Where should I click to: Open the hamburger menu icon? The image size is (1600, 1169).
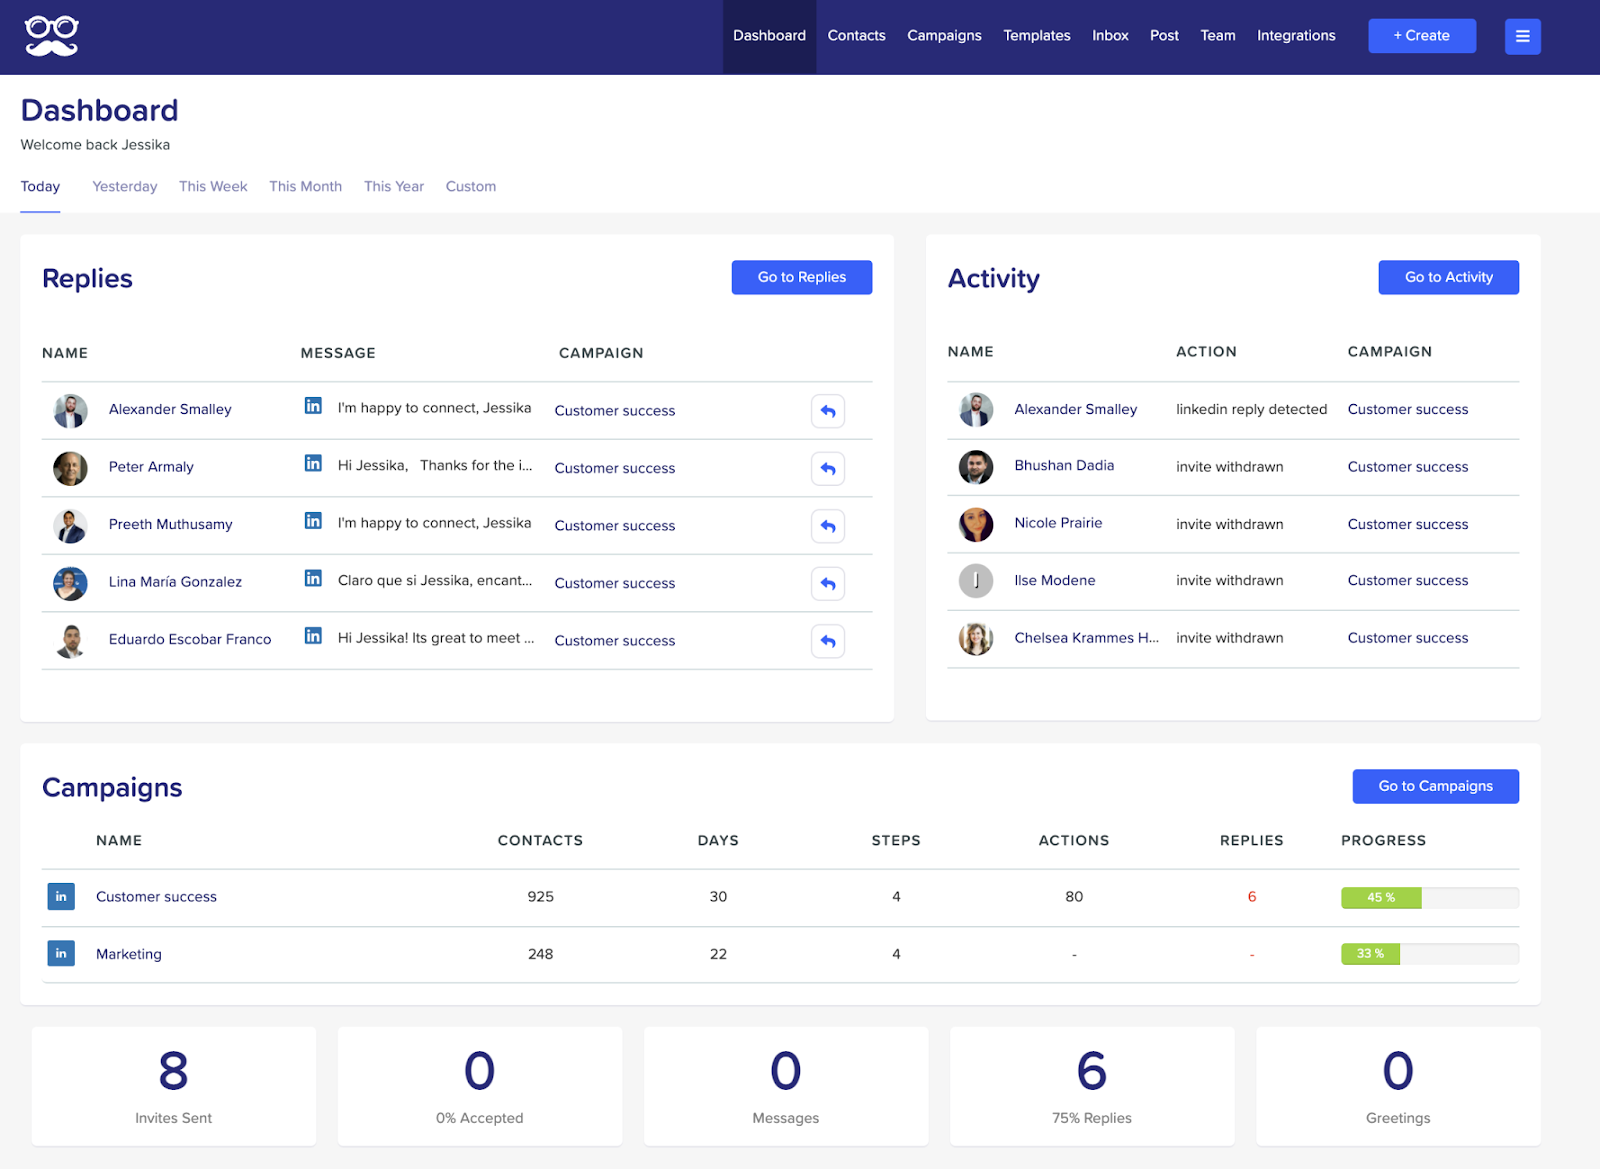pos(1522,36)
